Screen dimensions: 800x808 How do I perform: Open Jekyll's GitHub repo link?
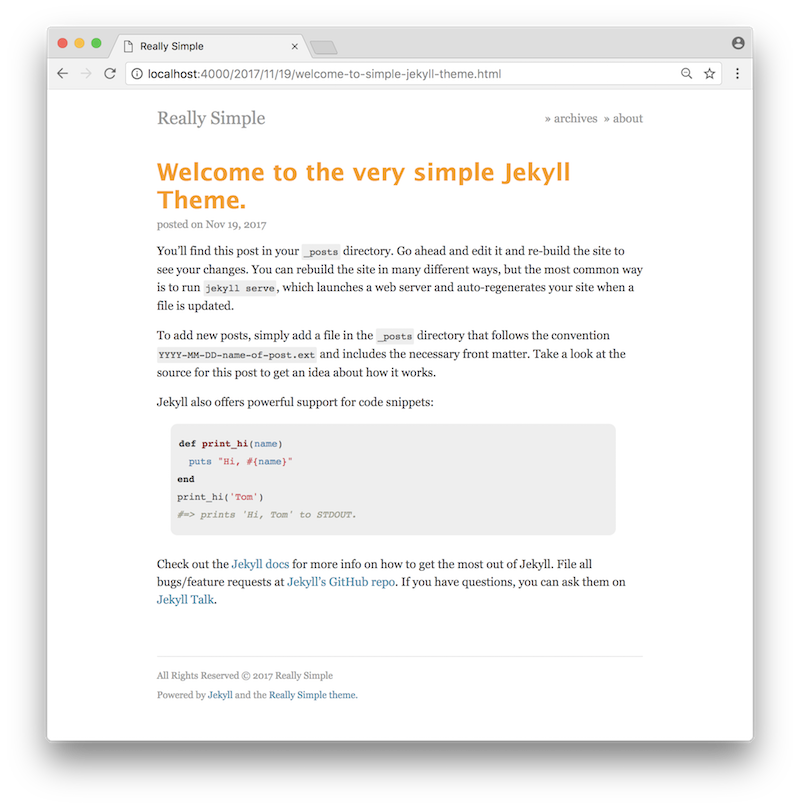point(341,582)
